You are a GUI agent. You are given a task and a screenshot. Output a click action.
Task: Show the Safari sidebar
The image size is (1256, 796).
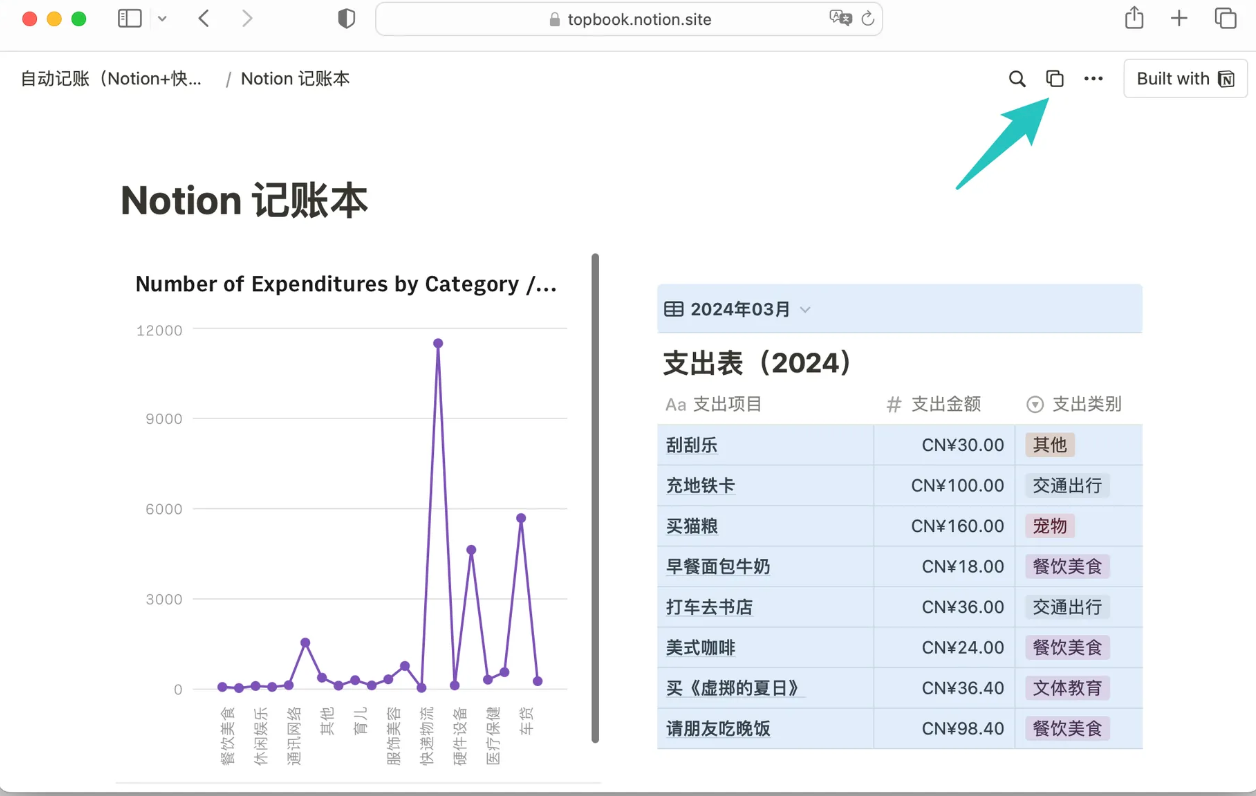tap(130, 18)
